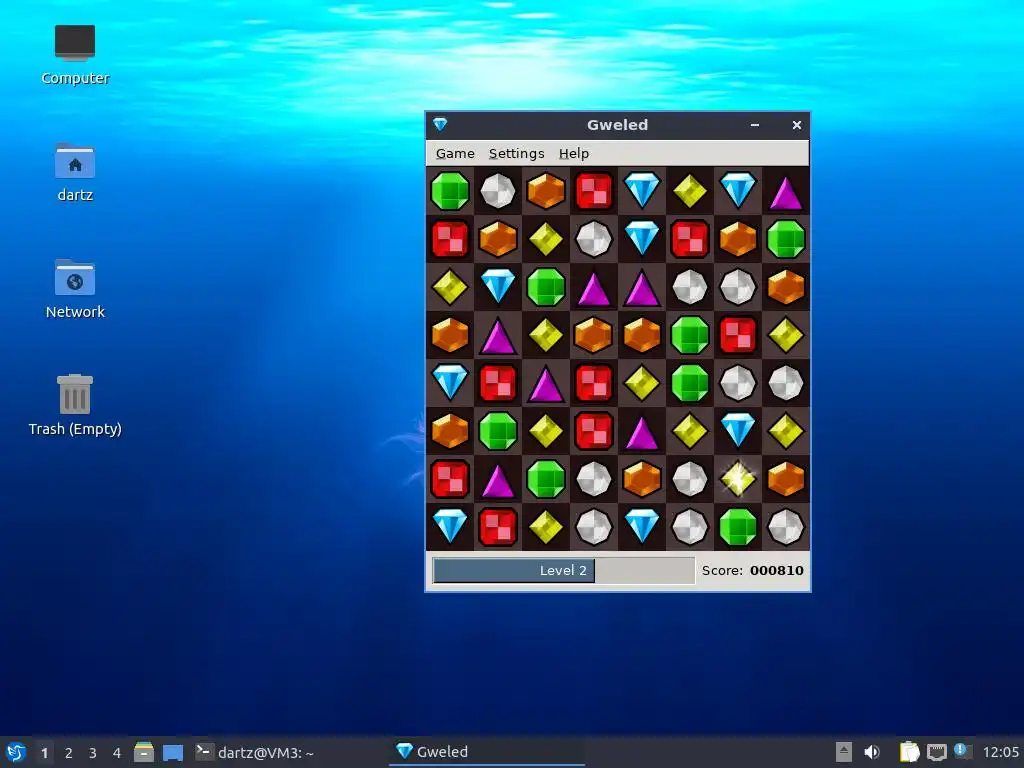The height and width of the screenshot is (768, 1024).
Task: Click the red gem in the bottom row
Action: click(498, 527)
